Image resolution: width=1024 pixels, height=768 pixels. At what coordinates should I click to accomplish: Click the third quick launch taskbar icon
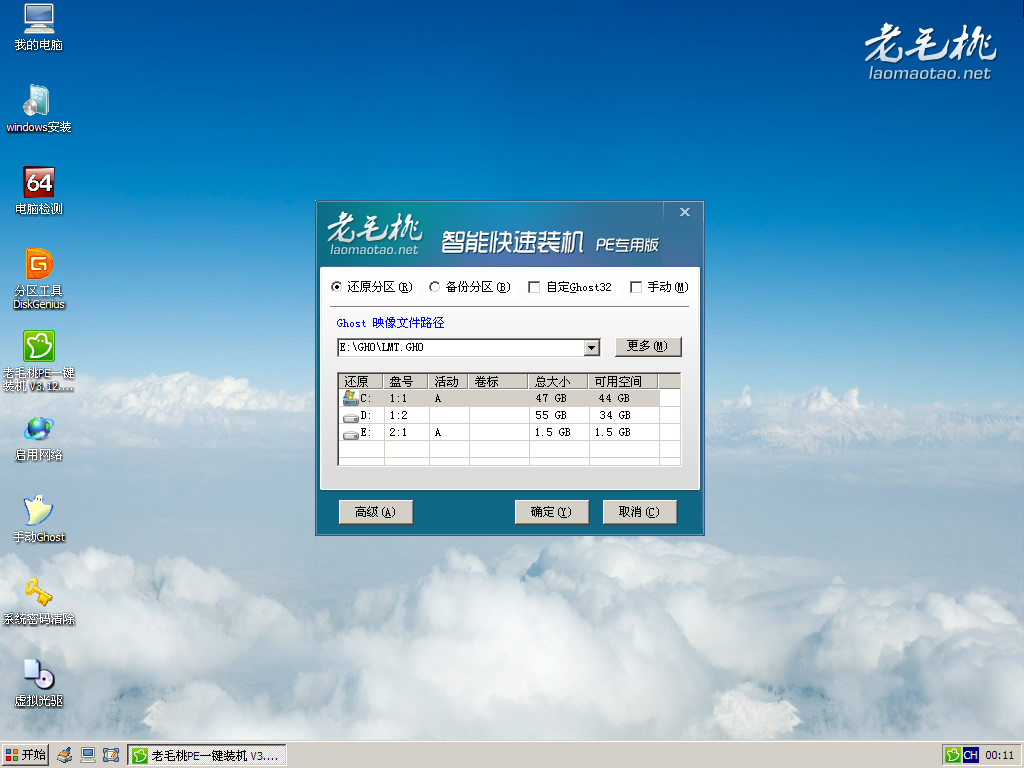(x=111, y=756)
